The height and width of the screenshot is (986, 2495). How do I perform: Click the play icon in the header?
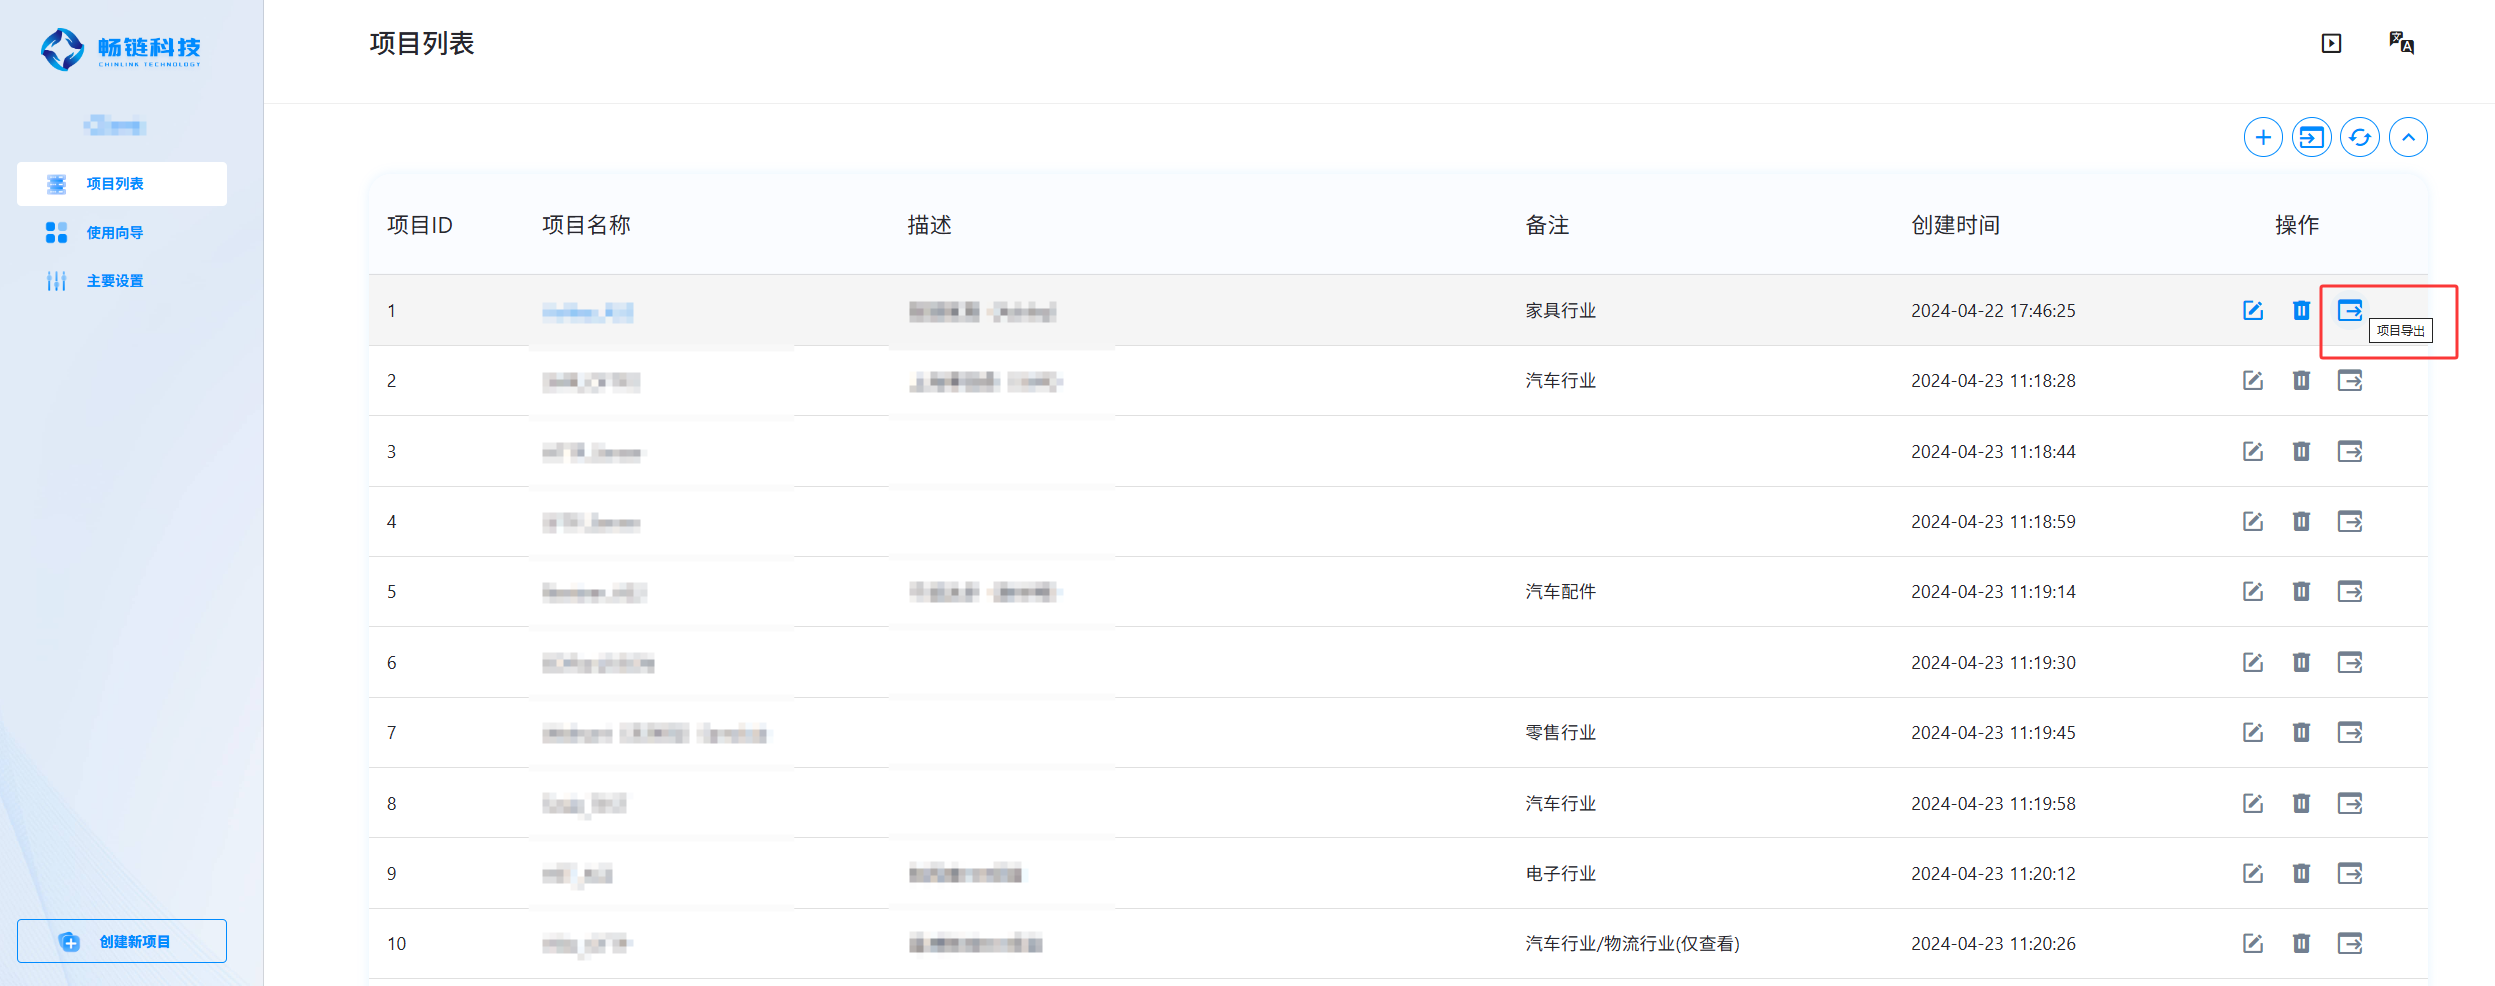[2331, 43]
